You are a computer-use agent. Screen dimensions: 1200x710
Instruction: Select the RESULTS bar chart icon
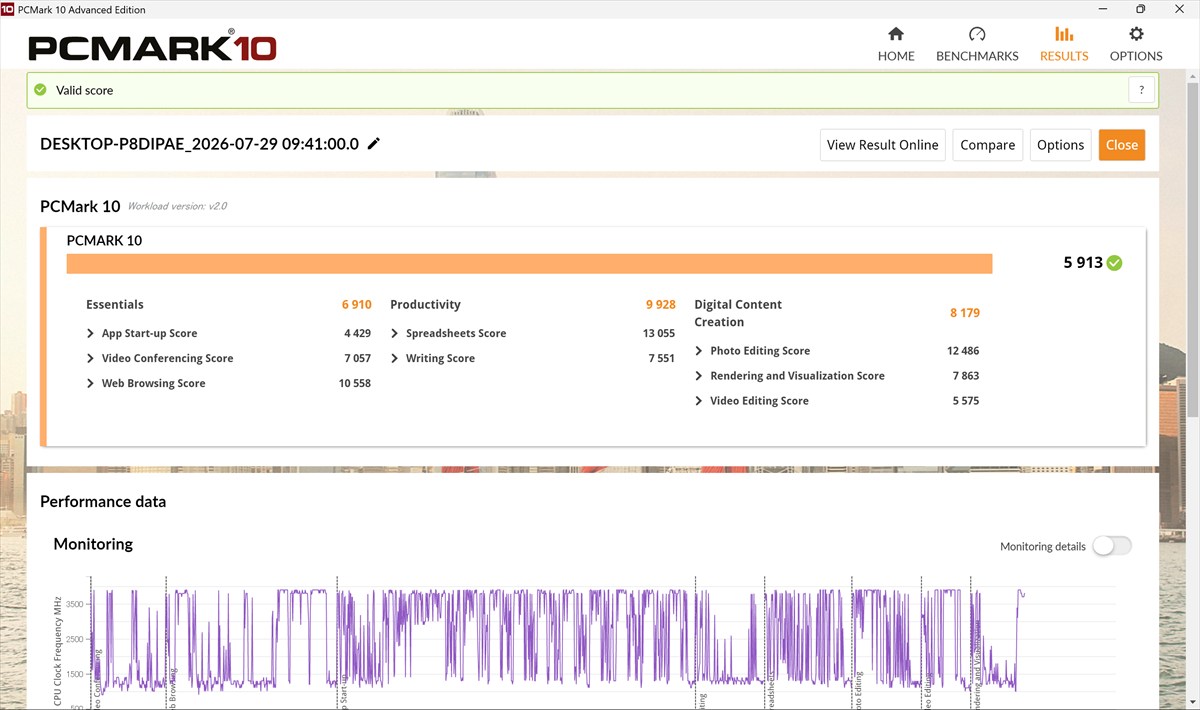point(1064,34)
